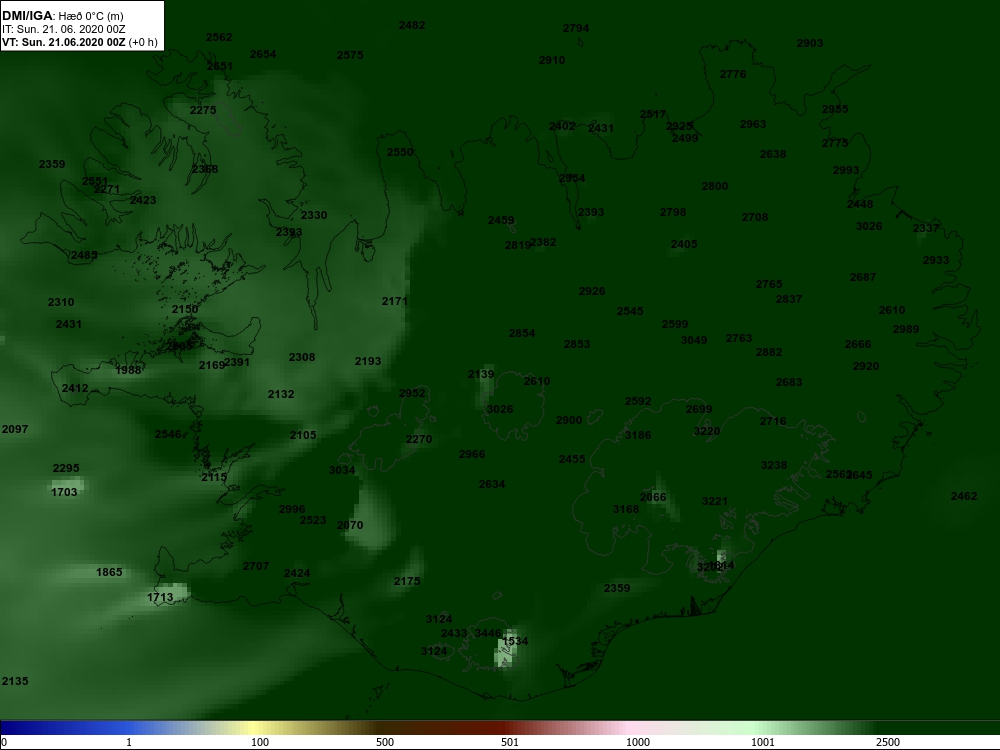Click the map value 2996

tap(292, 509)
